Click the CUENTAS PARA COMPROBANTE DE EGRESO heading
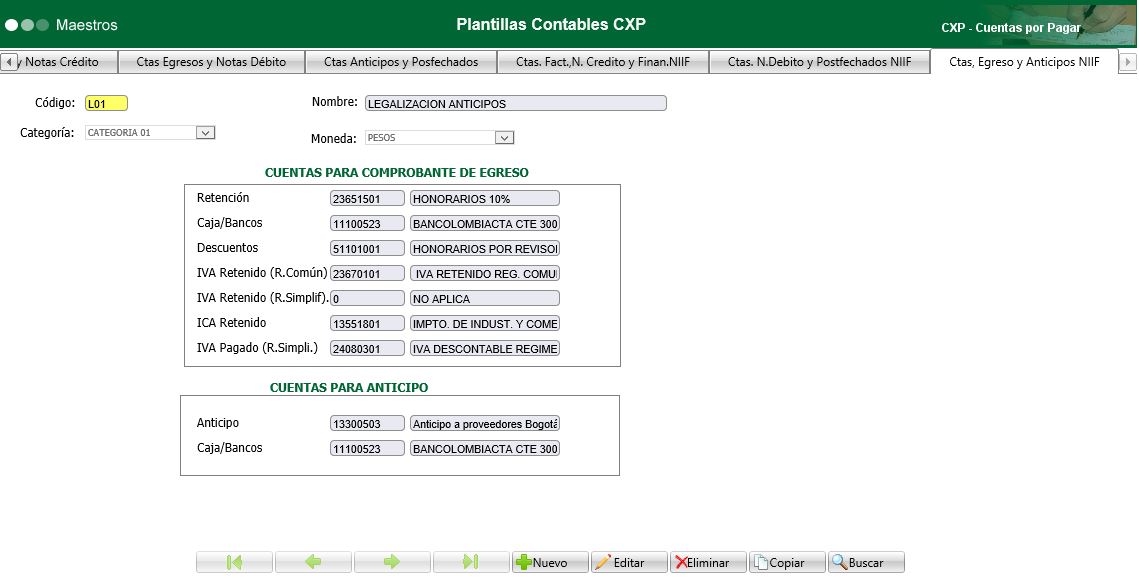This screenshot has height=587, width=1139. tap(397, 173)
